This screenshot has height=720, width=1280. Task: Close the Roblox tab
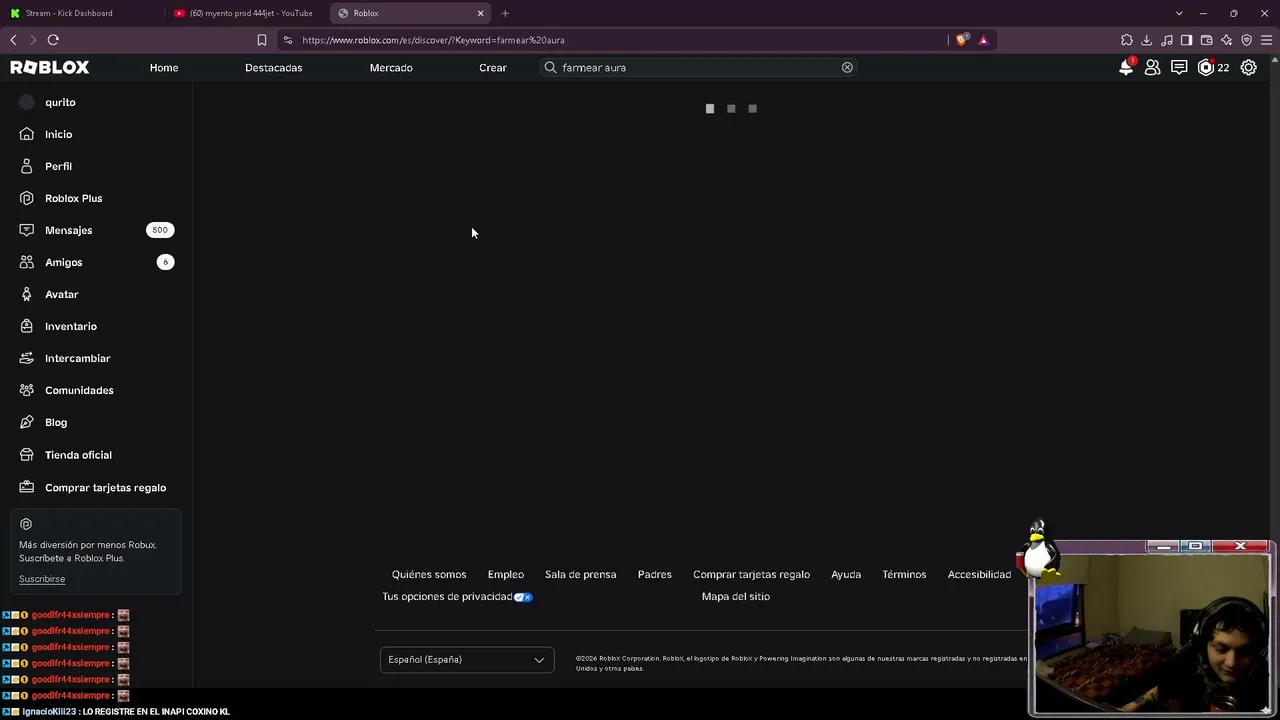[x=480, y=13]
